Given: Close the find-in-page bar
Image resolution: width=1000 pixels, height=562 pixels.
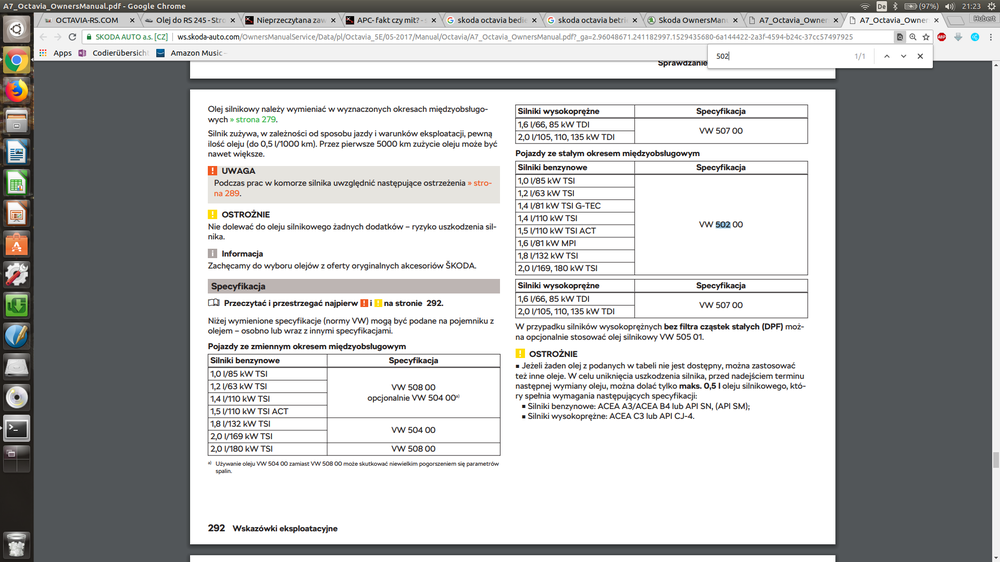Looking at the screenshot, I should tap(921, 56).
